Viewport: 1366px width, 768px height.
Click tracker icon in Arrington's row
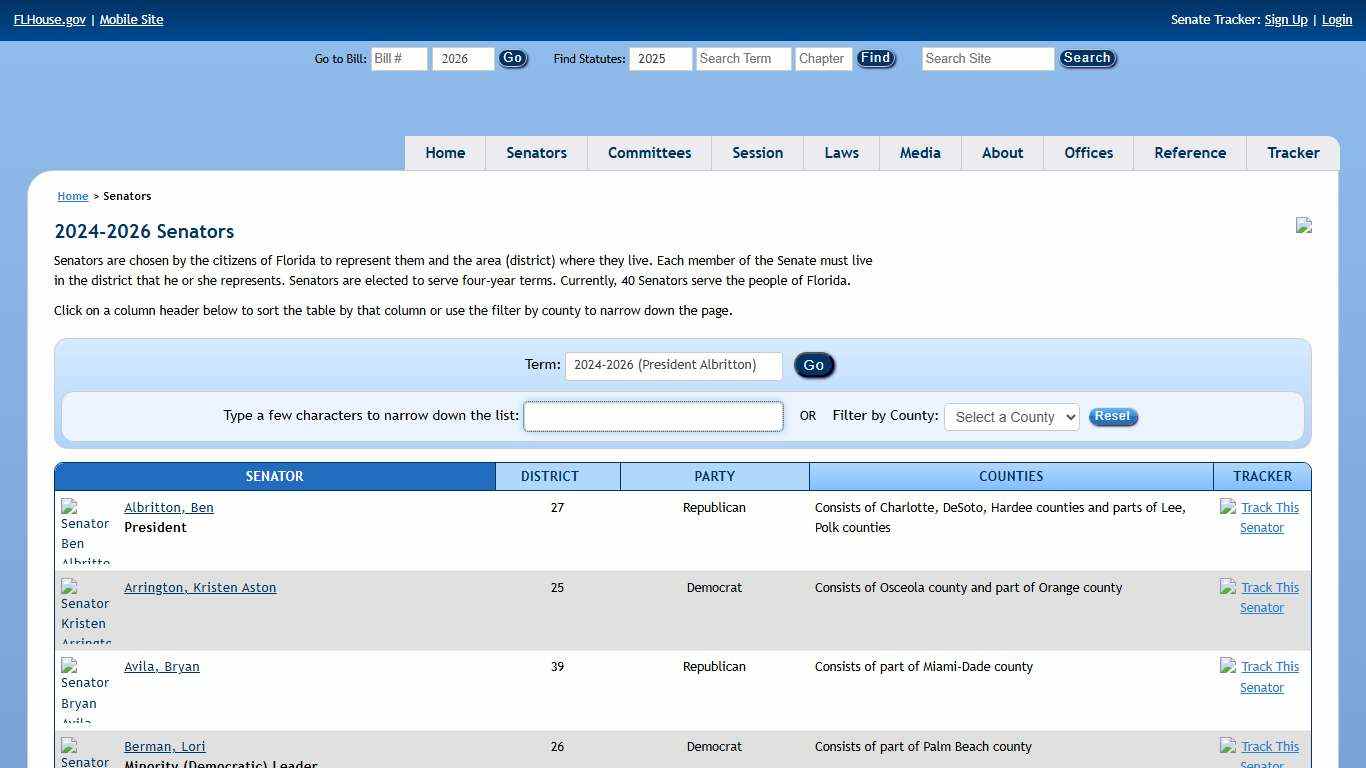tap(1228, 587)
